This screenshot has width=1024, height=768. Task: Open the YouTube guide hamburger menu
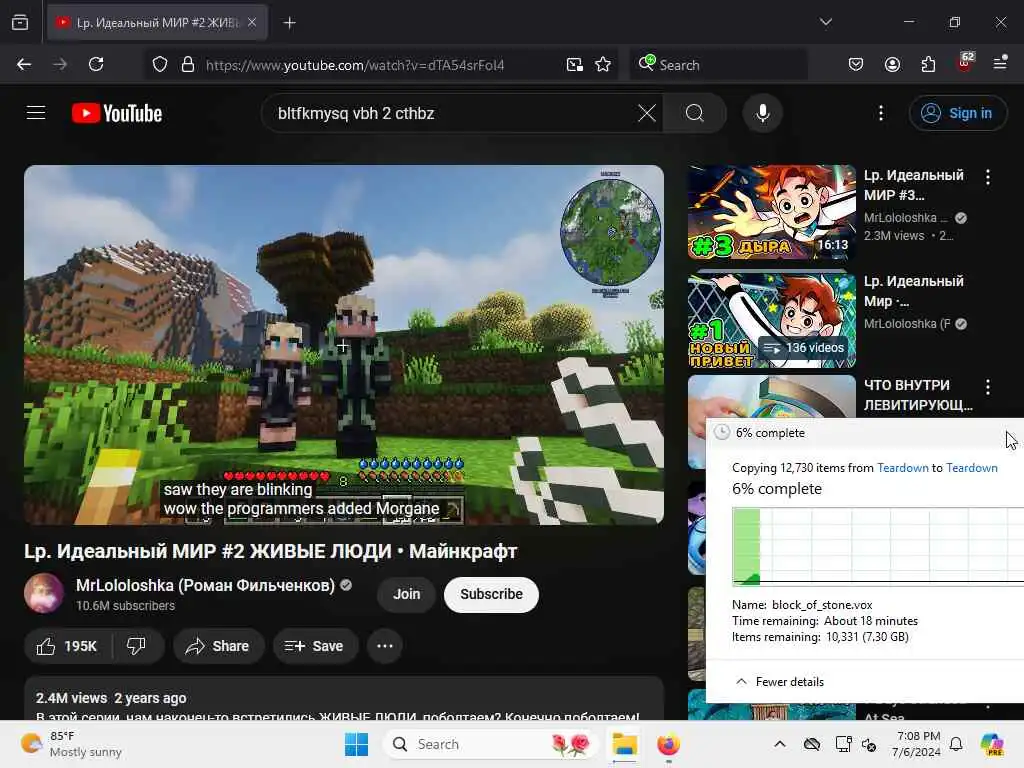[36, 113]
